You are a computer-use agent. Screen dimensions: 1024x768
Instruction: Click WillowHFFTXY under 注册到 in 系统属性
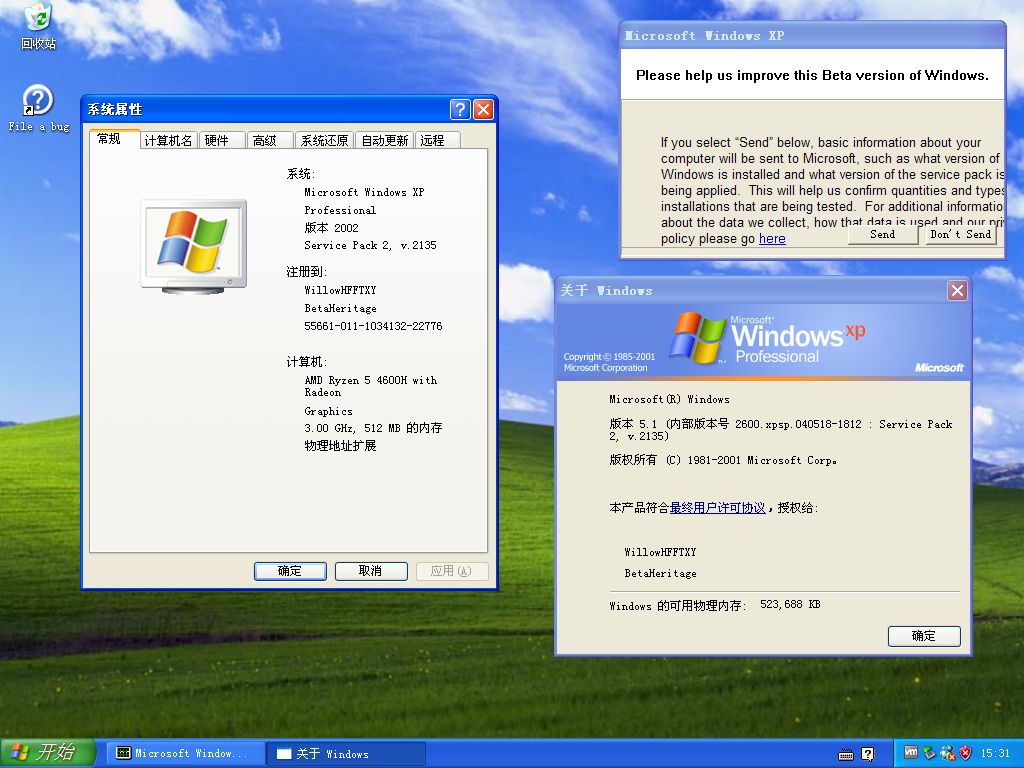[x=340, y=291]
